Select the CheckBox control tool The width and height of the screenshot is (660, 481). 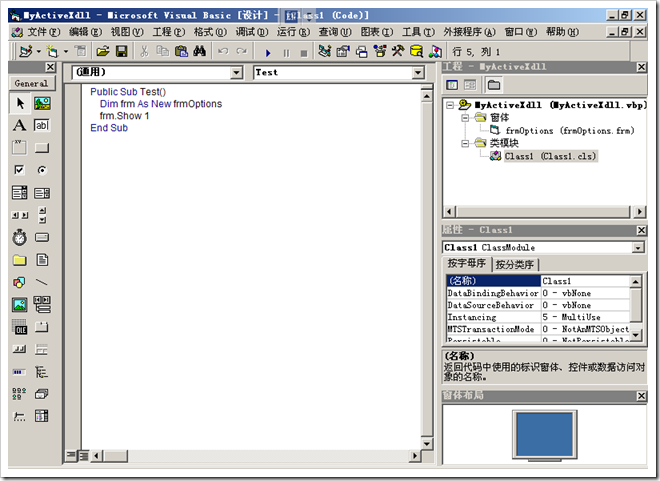19,170
